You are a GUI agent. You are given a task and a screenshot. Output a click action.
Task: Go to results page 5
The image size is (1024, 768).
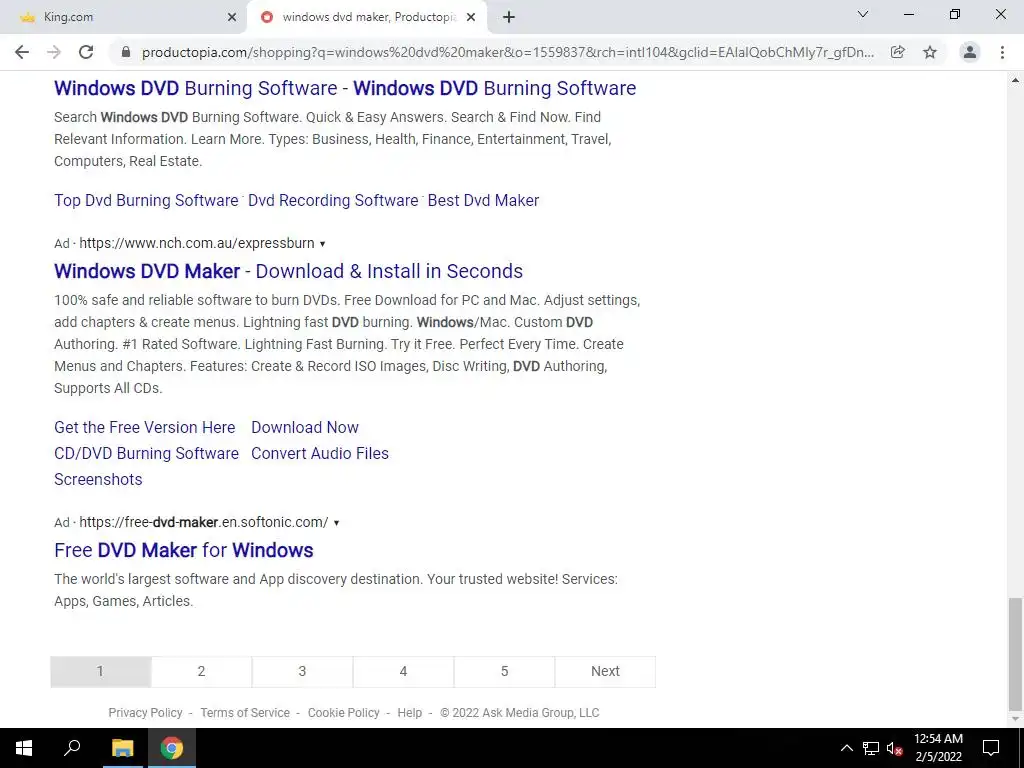[504, 671]
